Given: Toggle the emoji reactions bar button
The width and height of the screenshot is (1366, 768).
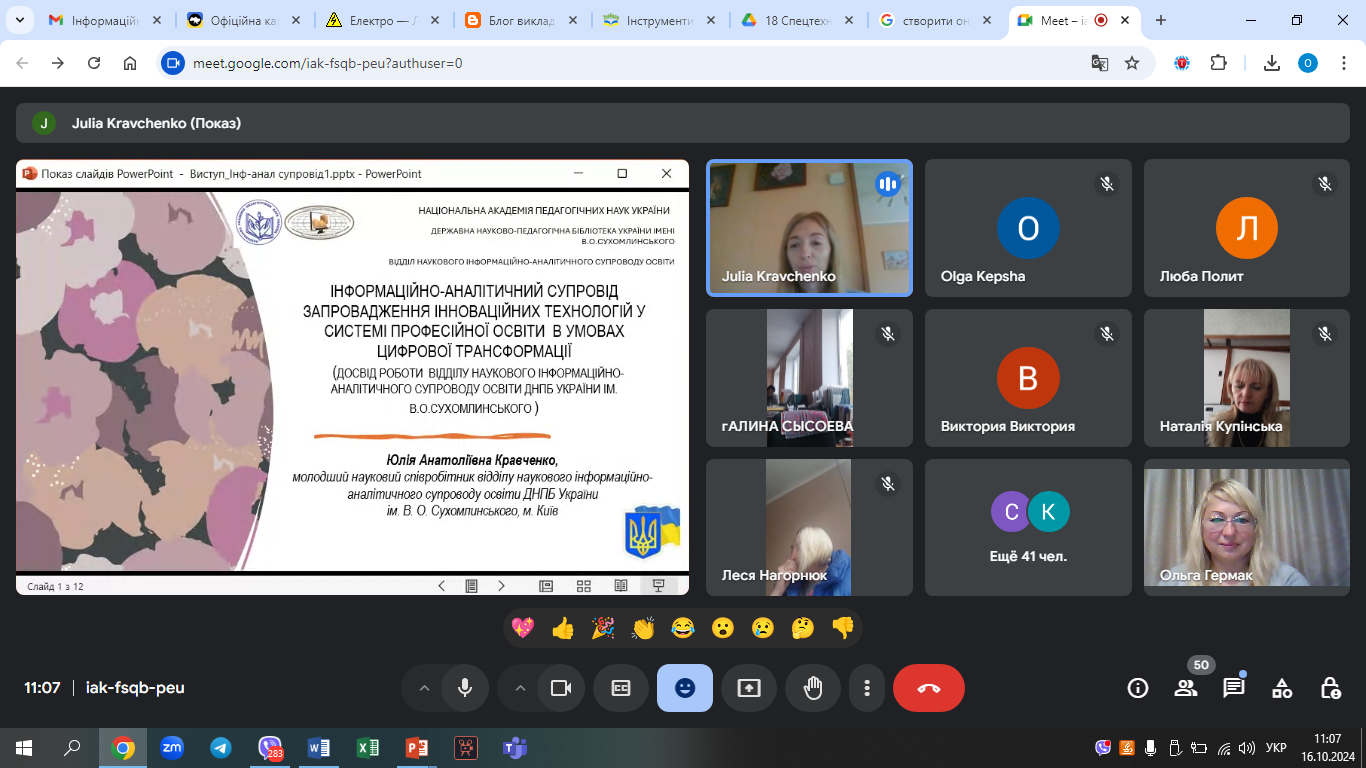Looking at the screenshot, I should pos(685,688).
